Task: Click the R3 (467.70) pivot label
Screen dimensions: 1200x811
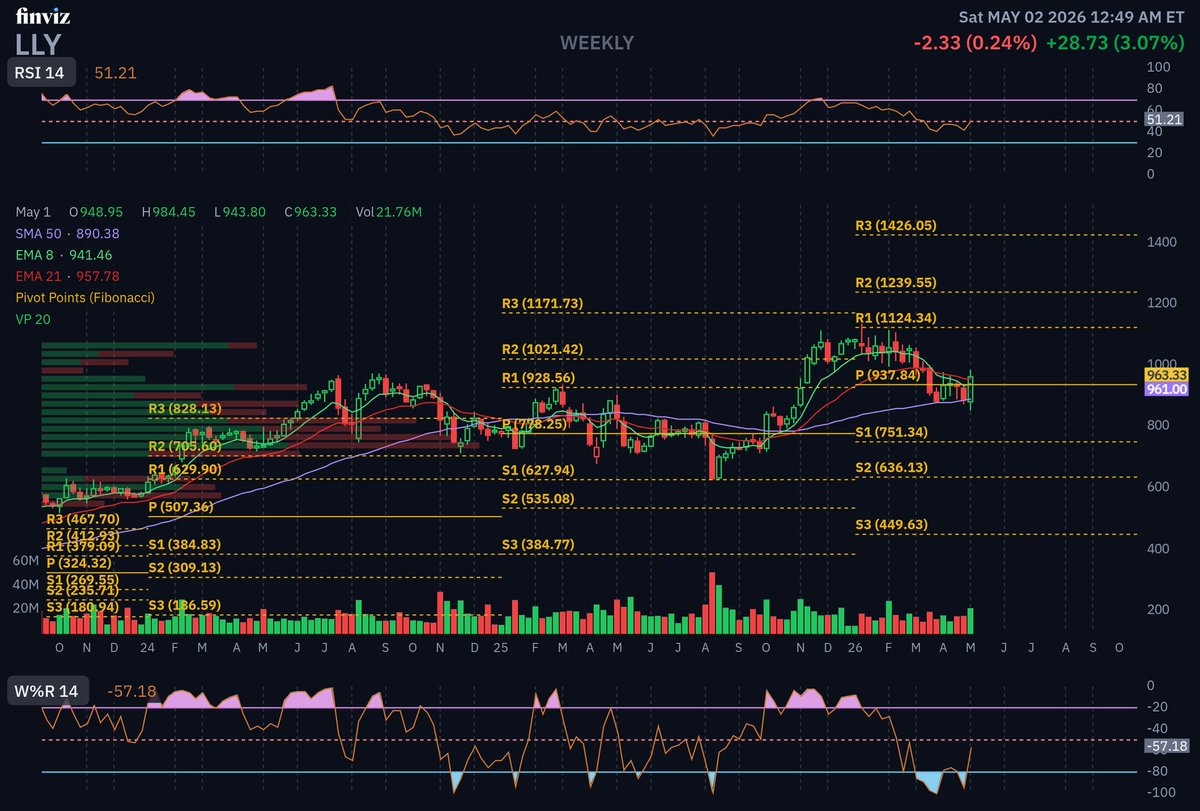Action: 83,520
